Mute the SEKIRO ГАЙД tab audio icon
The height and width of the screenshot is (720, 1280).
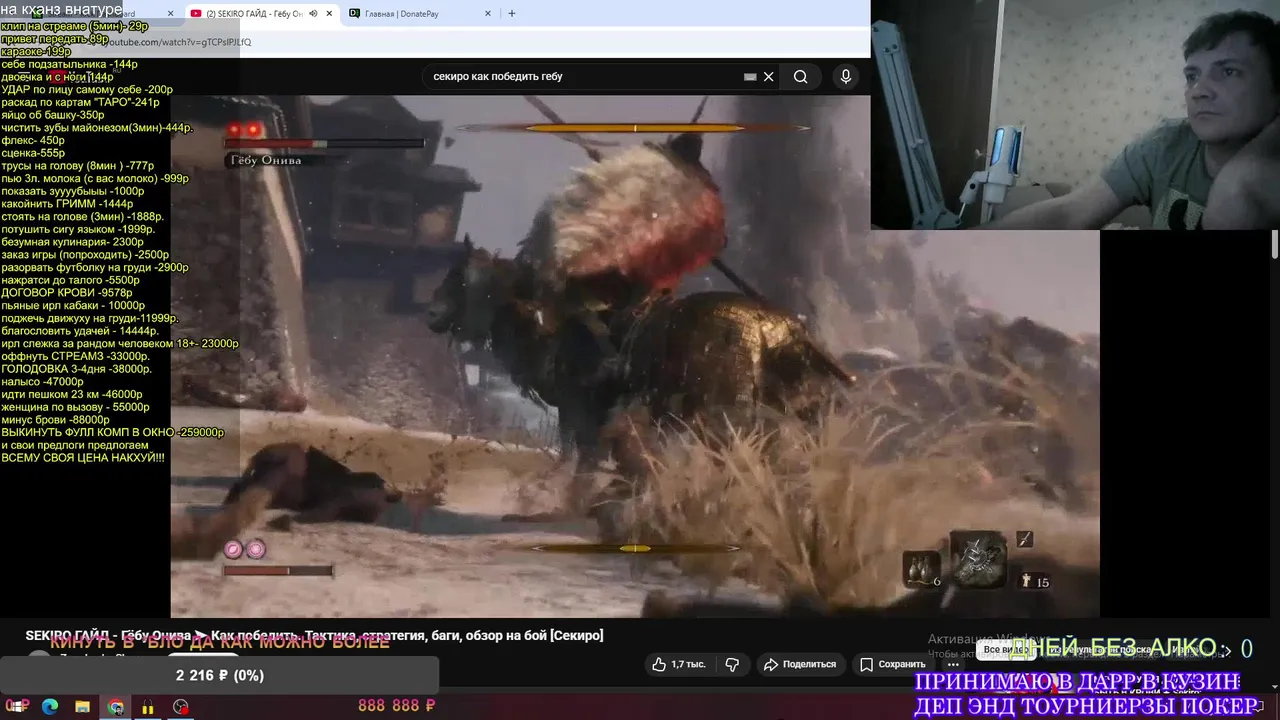314,14
